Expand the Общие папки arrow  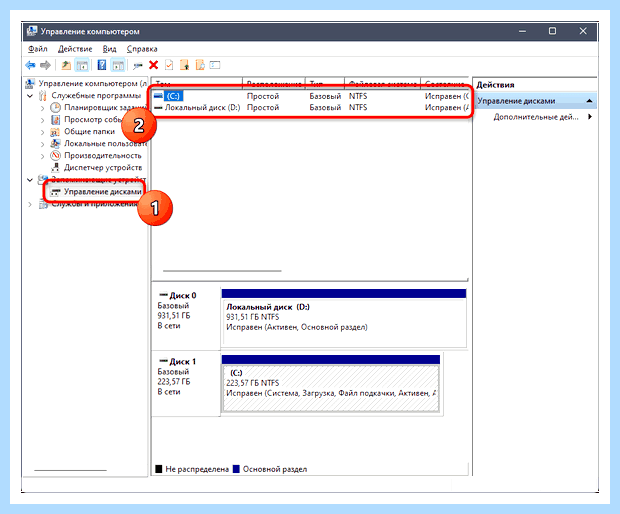(43, 132)
